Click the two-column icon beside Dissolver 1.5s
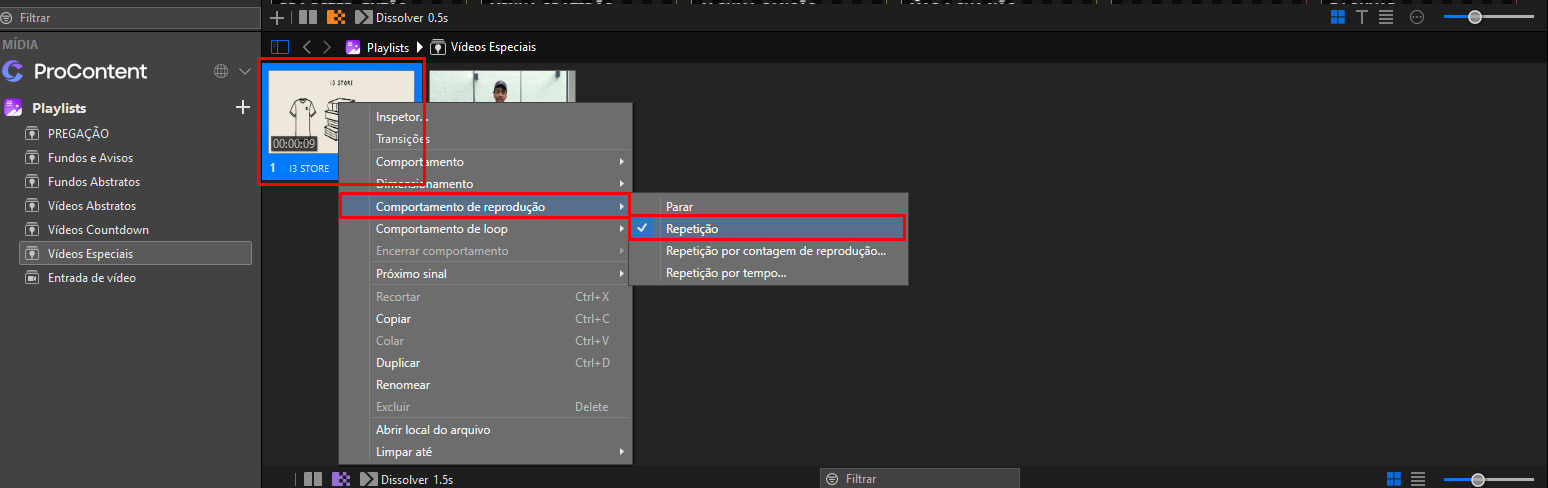Screen dimensions: 1548x488 click(313, 479)
